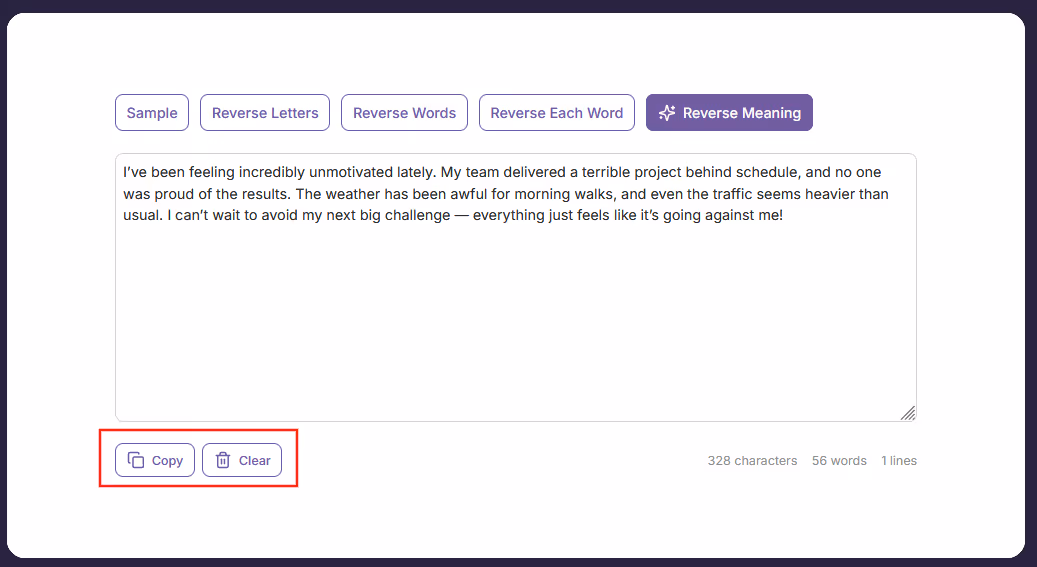Select the Reverse Letters button

pos(265,112)
